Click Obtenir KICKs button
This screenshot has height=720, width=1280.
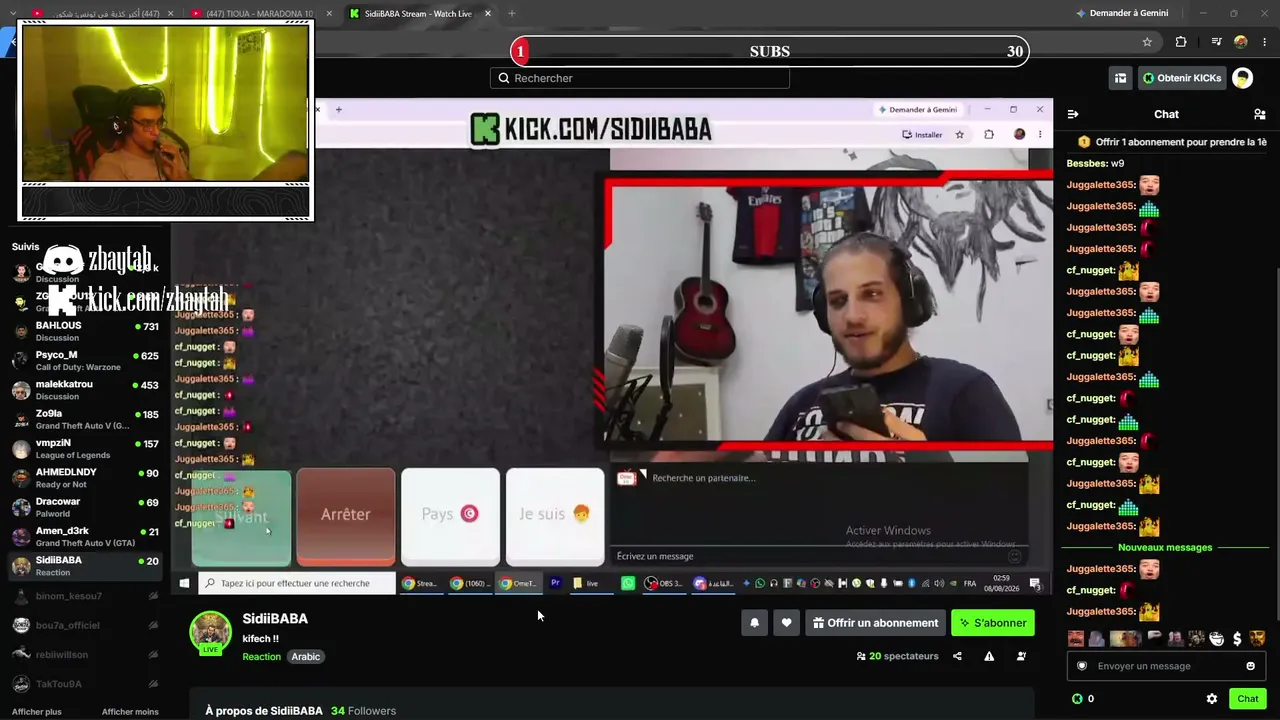pyautogui.click(x=1182, y=78)
